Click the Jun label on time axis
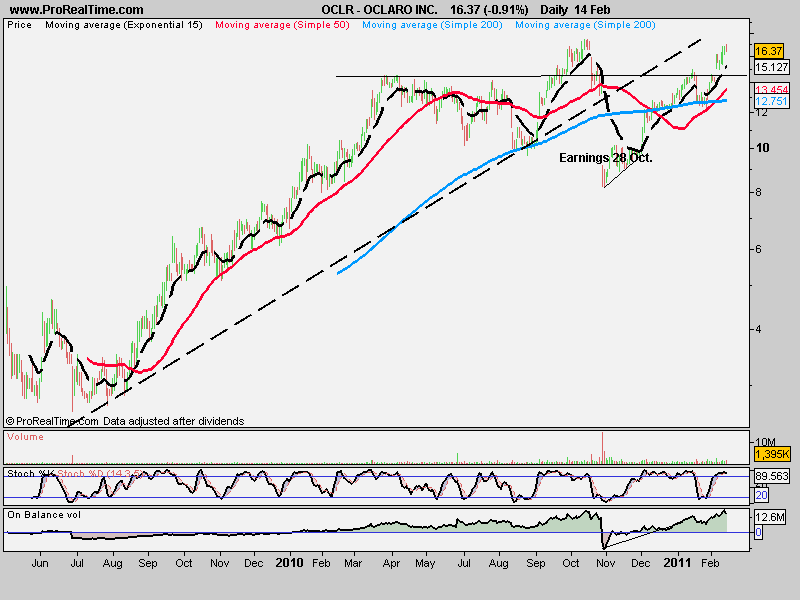Image resolution: width=800 pixels, height=600 pixels. (x=40, y=563)
